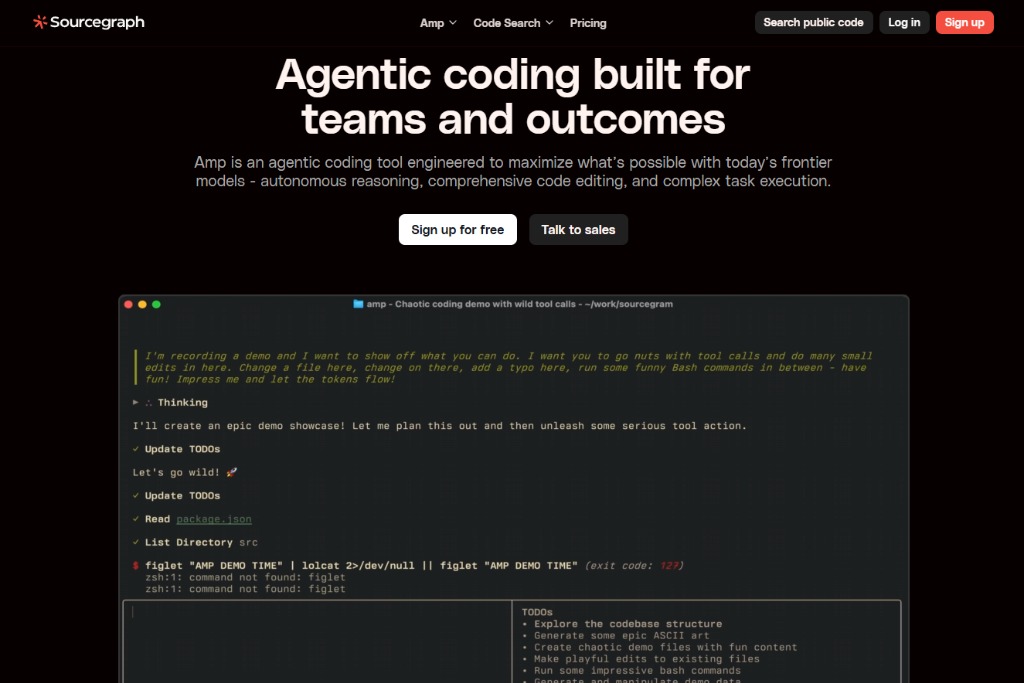1024x683 pixels.
Task: Click the Sourcegraph logo icon
Action: (39, 22)
